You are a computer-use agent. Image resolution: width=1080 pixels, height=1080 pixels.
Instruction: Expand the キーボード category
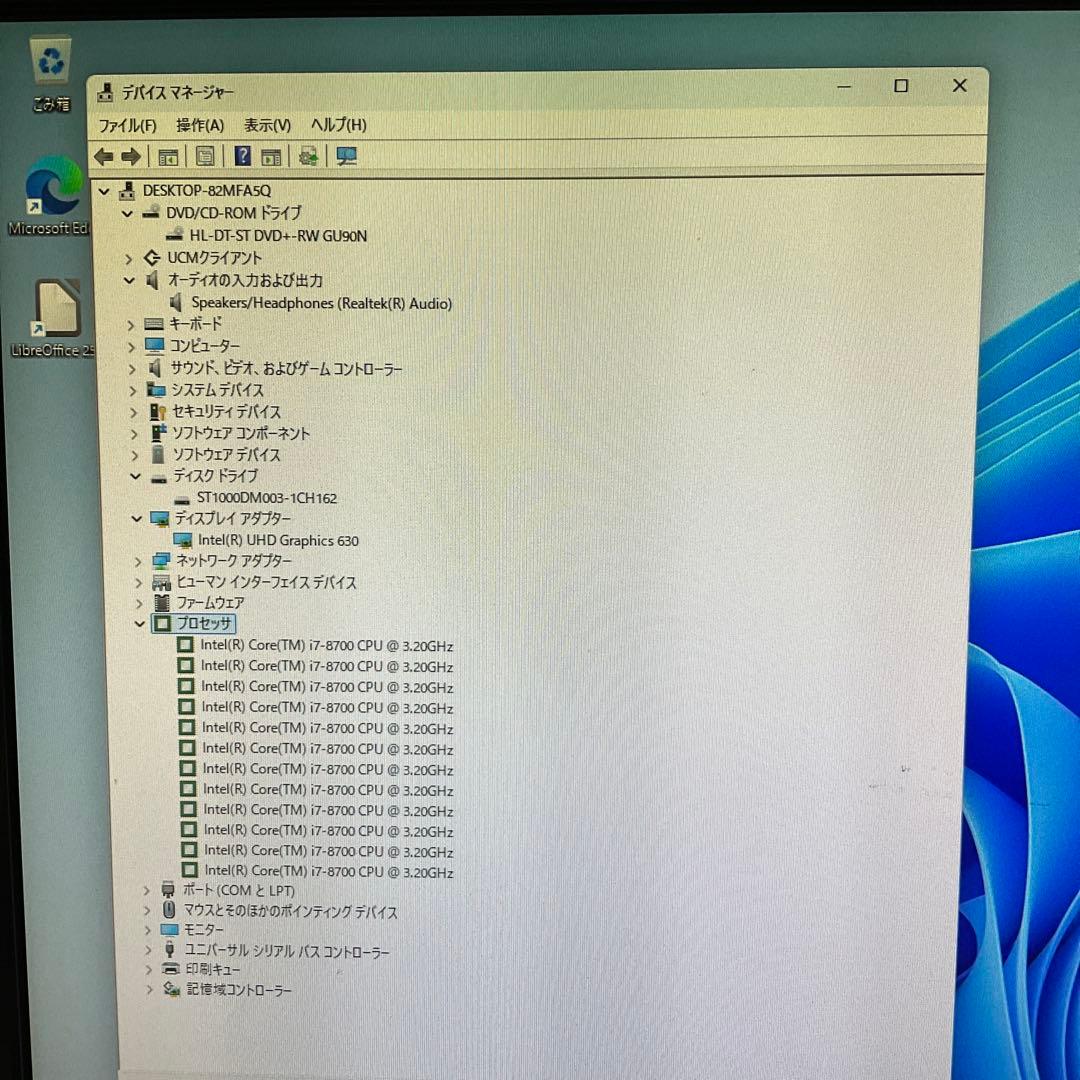tap(131, 324)
